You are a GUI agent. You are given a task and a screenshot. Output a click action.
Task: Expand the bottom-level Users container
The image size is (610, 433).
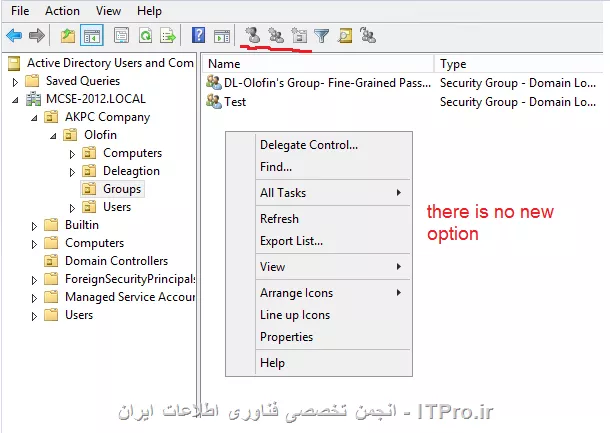[34, 316]
